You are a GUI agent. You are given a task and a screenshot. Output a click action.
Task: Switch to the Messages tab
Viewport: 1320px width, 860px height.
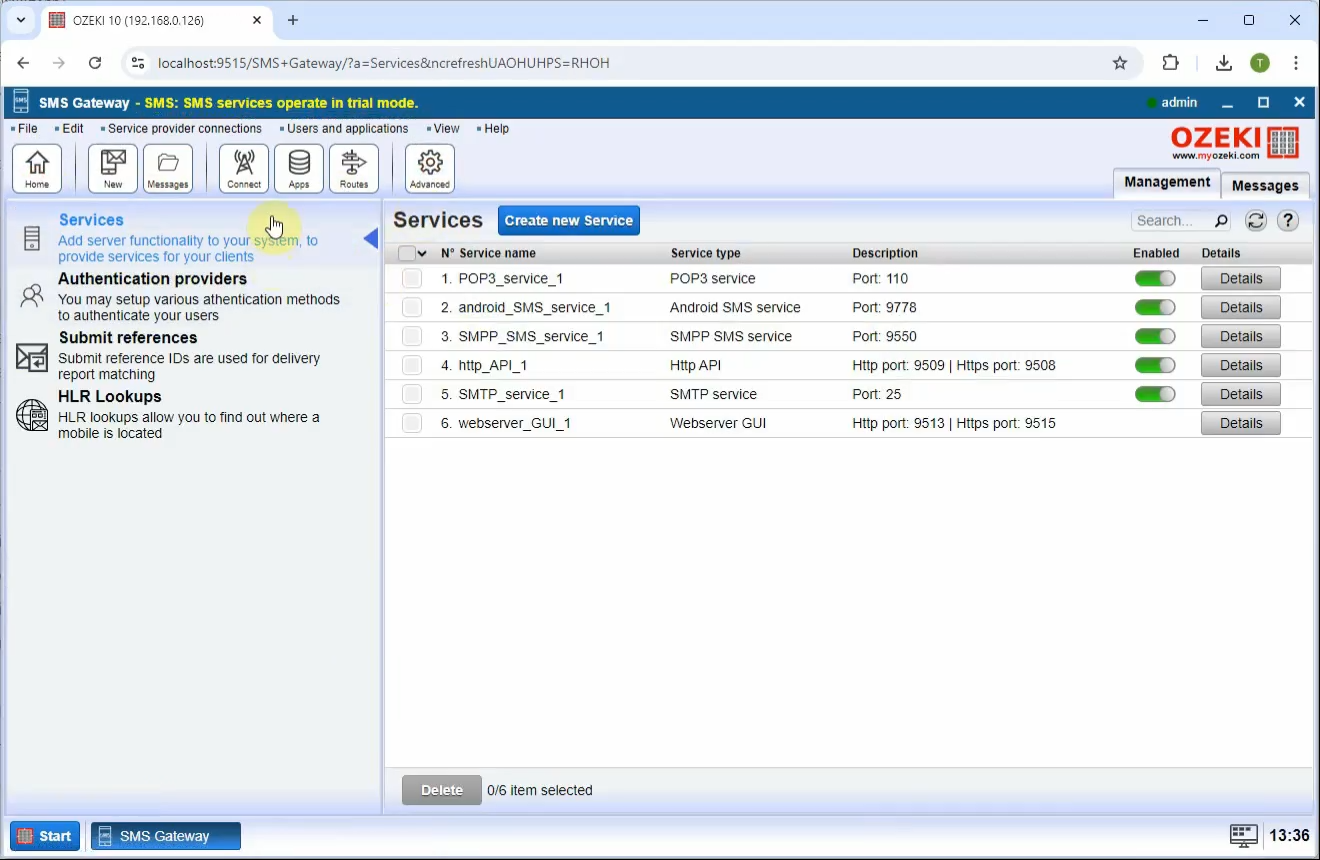click(x=1265, y=185)
